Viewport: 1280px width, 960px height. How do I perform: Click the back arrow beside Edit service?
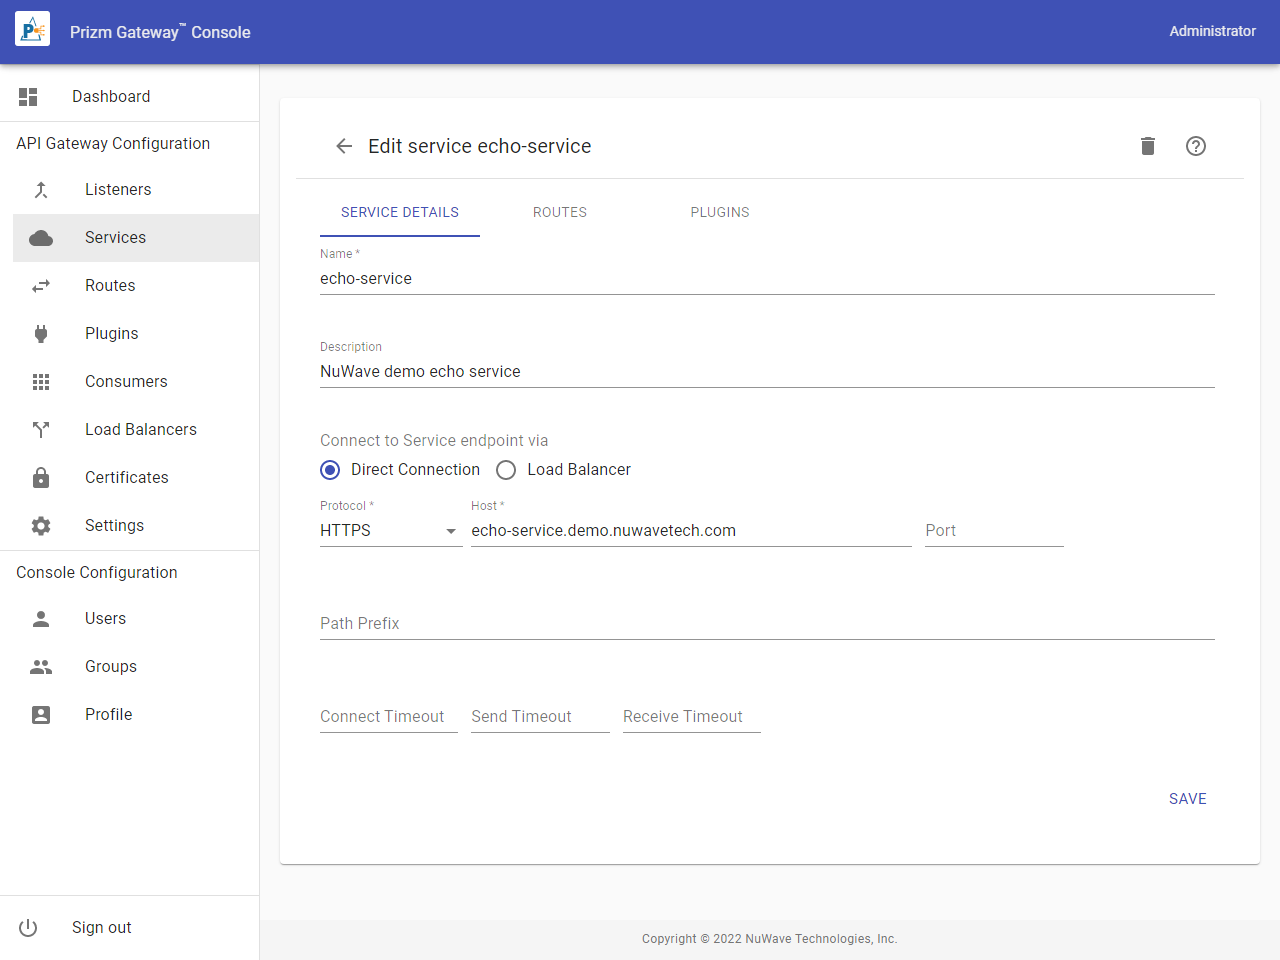[x=344, y=146]
